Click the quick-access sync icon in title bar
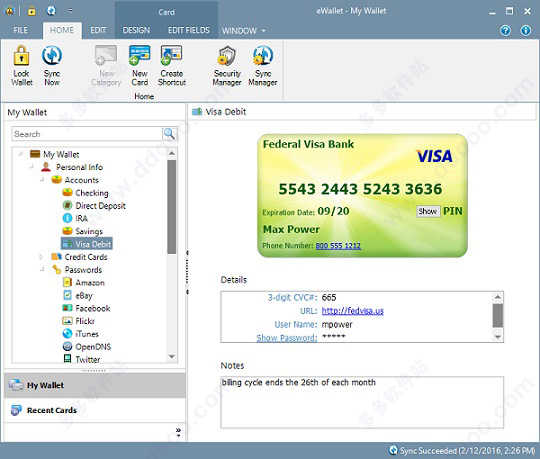Viewport: 540px width, 459px height. 51,11
